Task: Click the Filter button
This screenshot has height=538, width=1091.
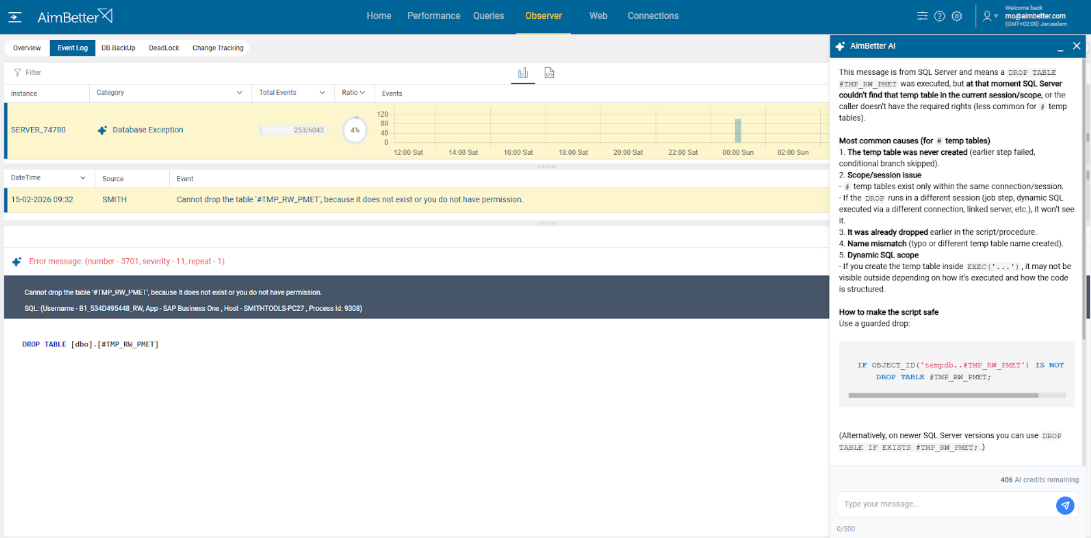Action: [27, 72]
